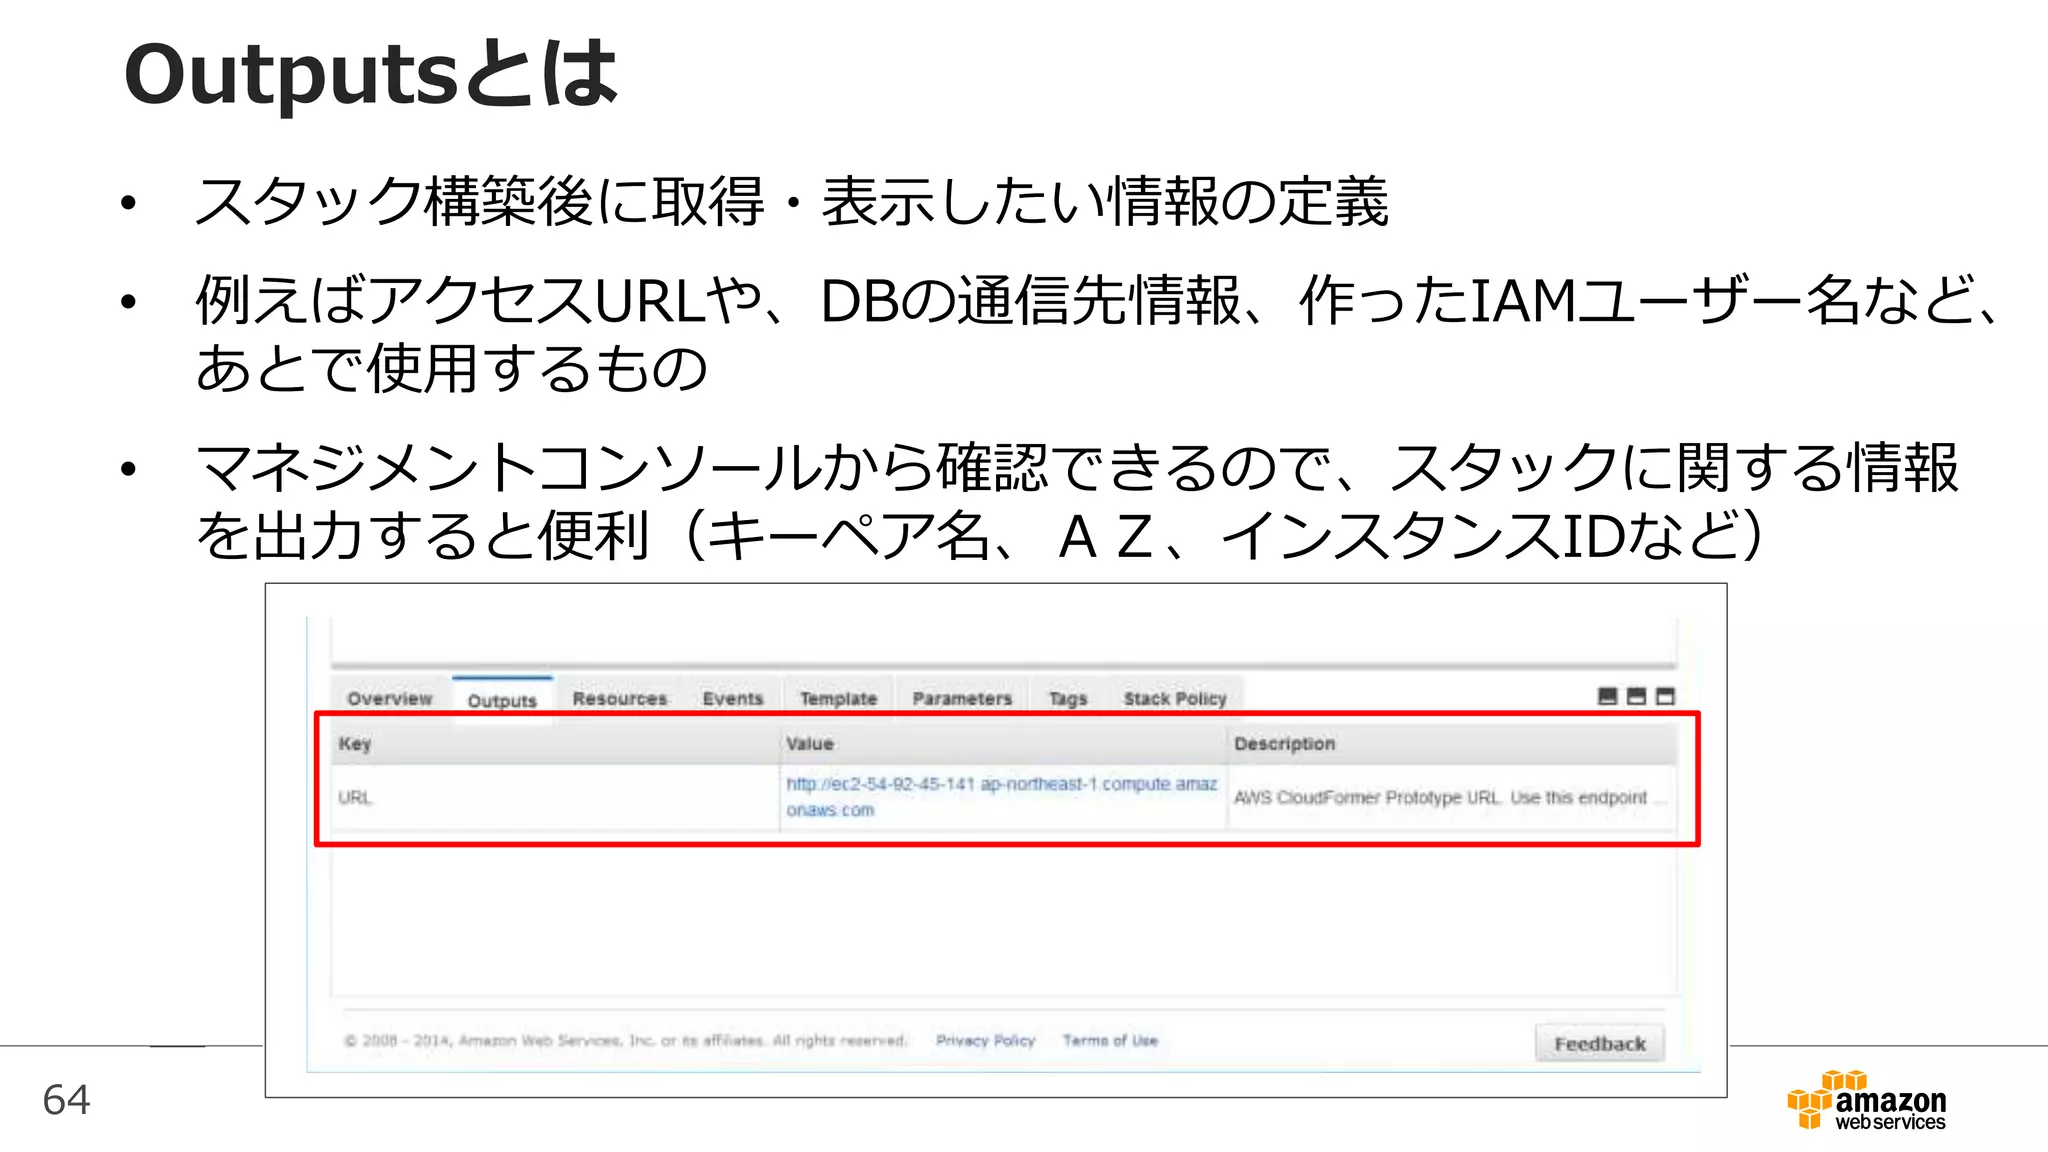Click the minimized pane layout icon
The width and height of the screenshot is (2048, 1152).
[x=1607, y=696]
